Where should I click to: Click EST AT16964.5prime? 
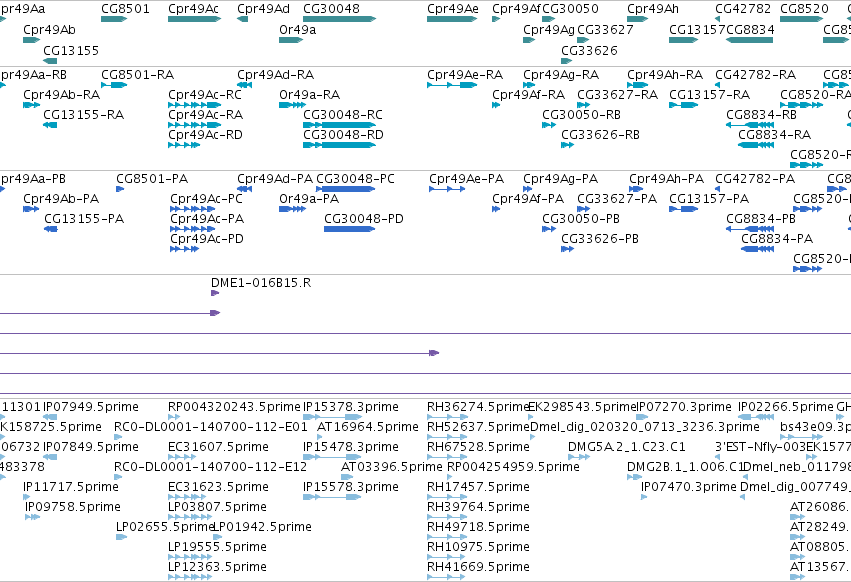pos(367,427)
